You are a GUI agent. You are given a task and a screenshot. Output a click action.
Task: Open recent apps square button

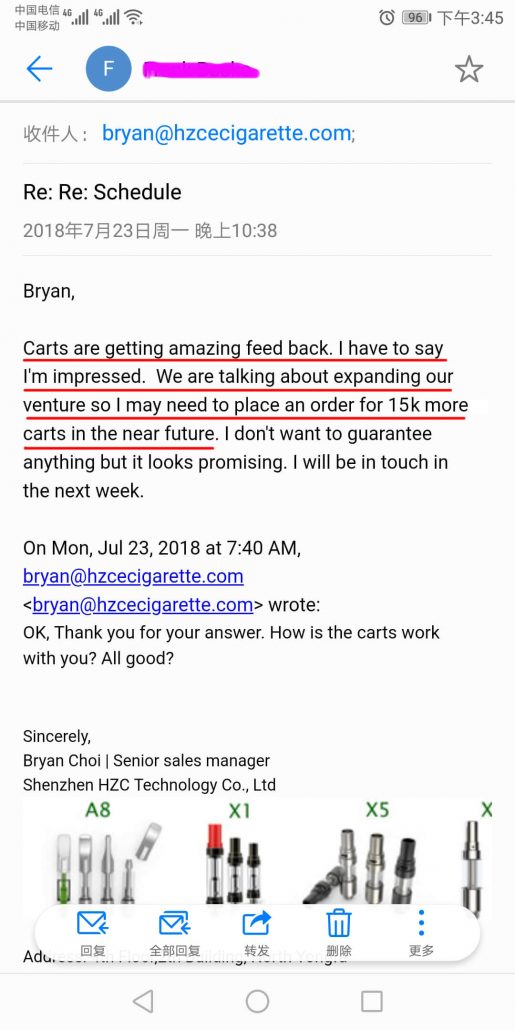(x=372, y=1001)
